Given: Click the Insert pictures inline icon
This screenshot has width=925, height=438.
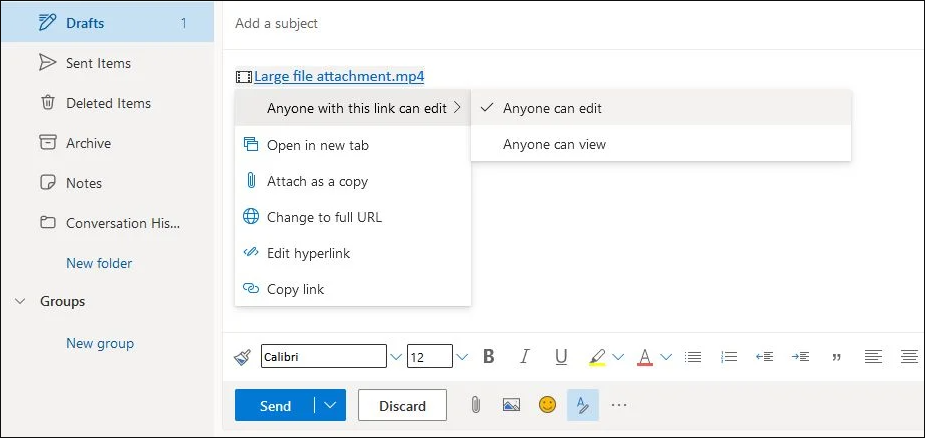Looking at the screenshot, I should (x=511, y=405).
